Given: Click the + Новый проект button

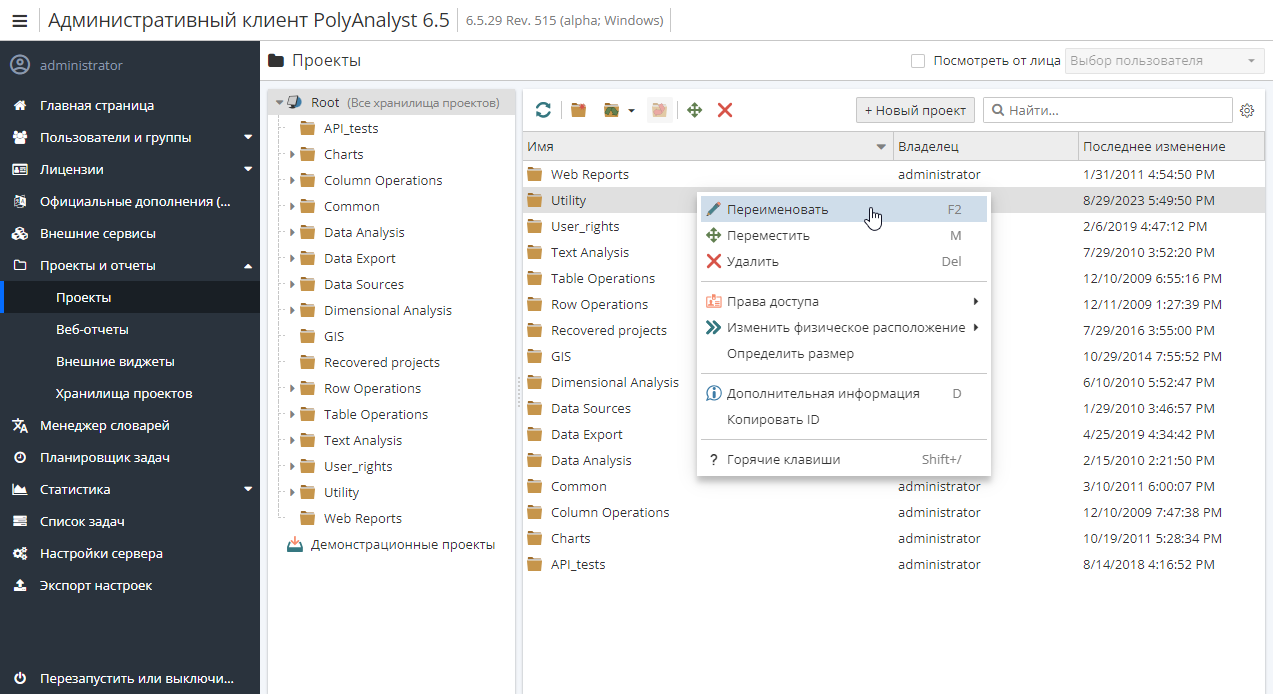Looking at the screenshot, I should pyautogui.click(x=915, y=110).
